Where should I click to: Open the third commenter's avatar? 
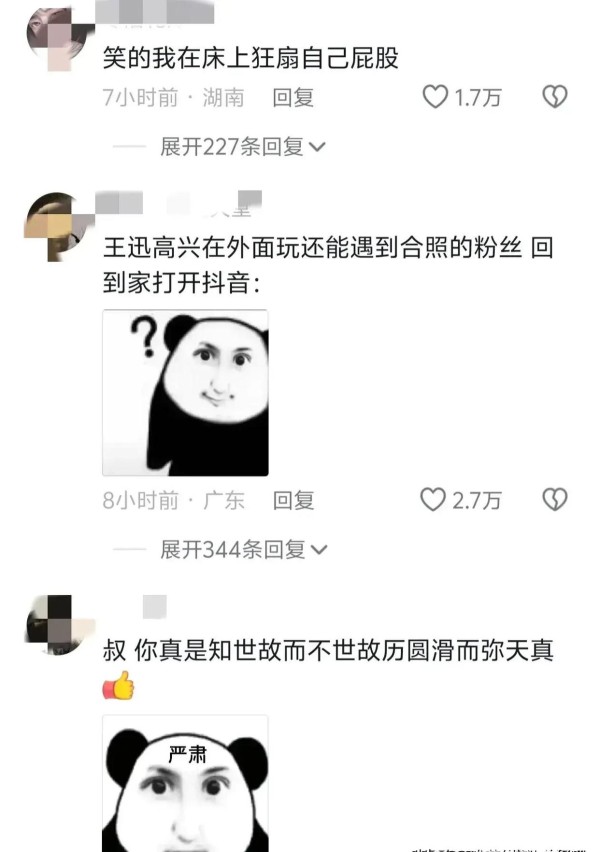[60, 625]
